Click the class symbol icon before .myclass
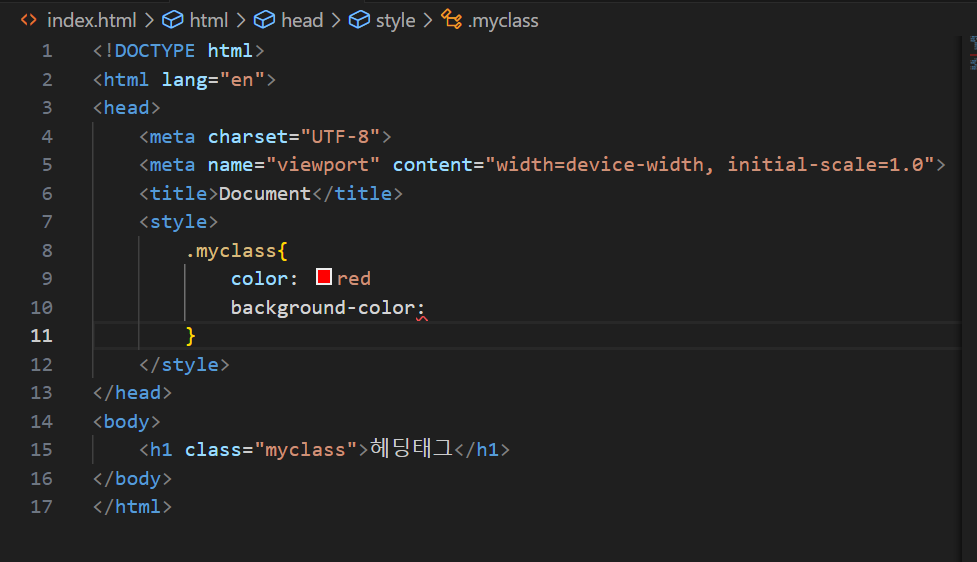 point(452,19)
